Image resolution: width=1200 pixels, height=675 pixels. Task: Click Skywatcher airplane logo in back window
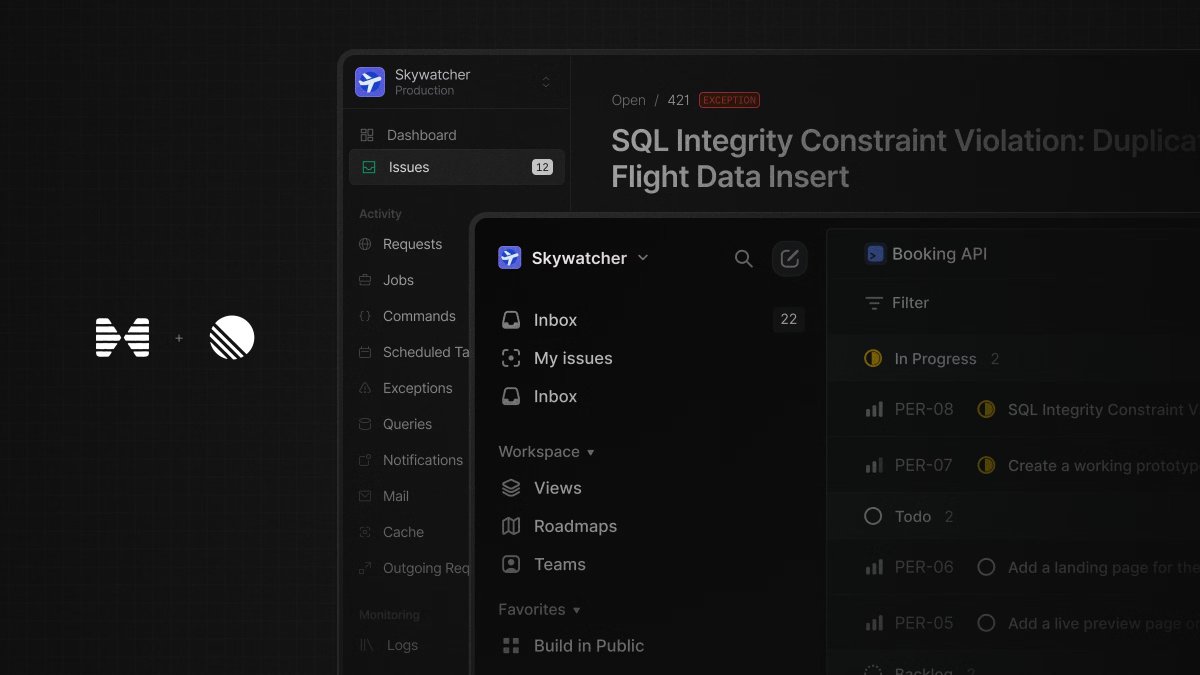click(370, 82)
